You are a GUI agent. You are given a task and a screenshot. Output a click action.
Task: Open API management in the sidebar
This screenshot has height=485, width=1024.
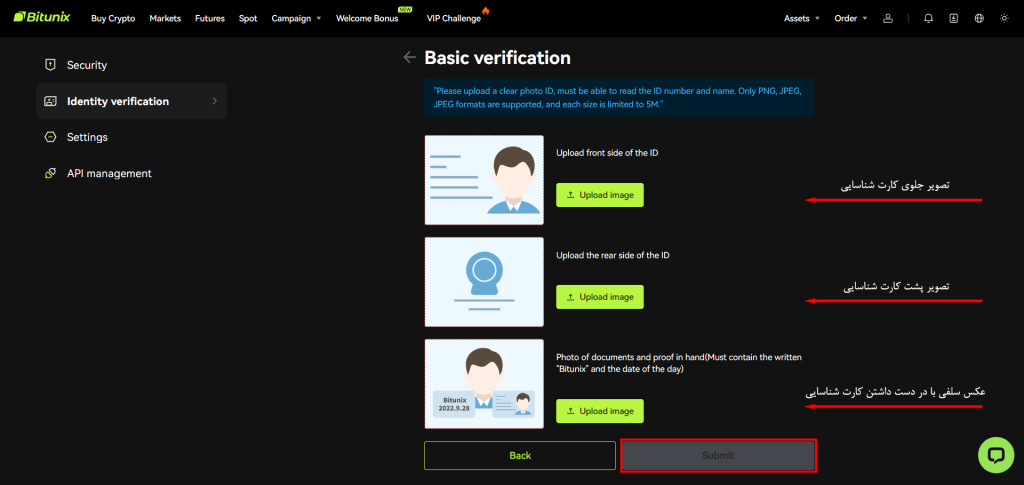[x=109, y=173]
